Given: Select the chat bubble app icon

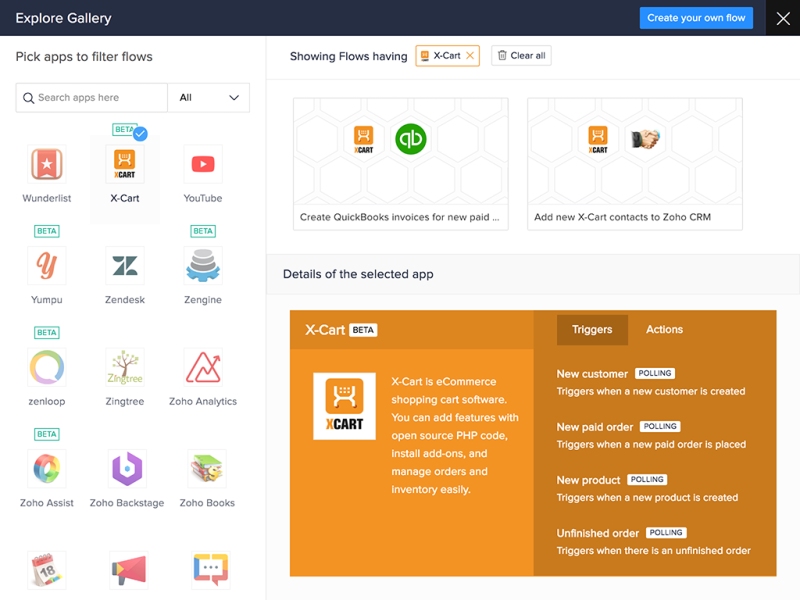Looking at the screenshot, I should point(211,570).
